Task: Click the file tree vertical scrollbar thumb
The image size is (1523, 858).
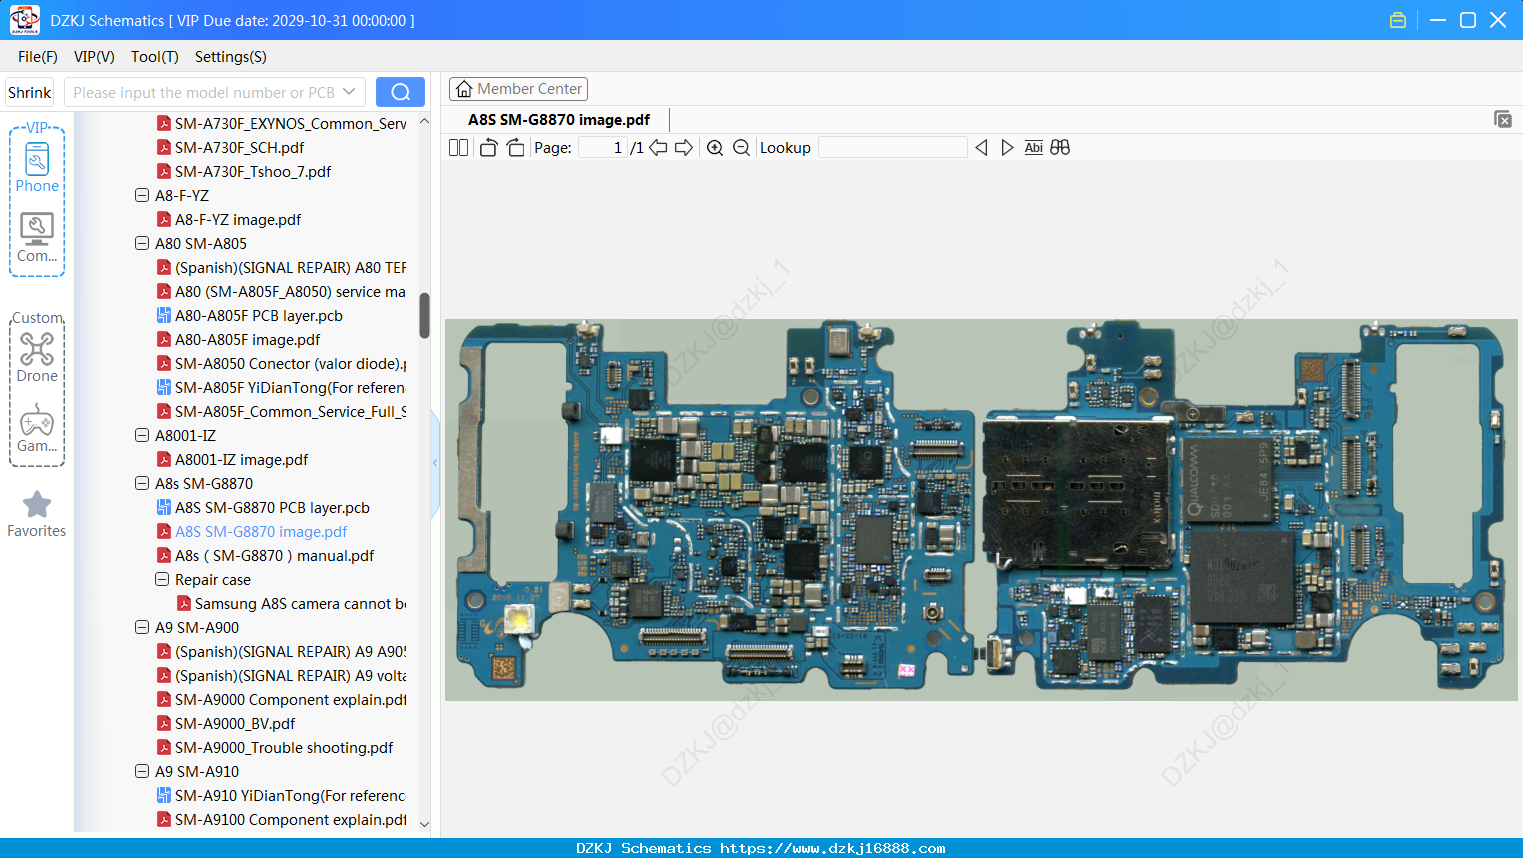Action: click(424, 315)
